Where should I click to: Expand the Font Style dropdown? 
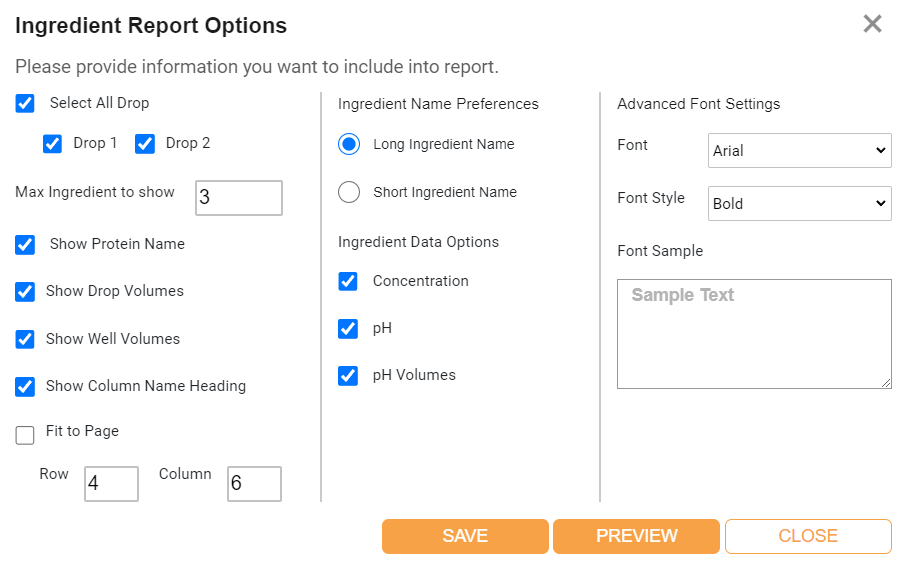click(x=799, y=203)
